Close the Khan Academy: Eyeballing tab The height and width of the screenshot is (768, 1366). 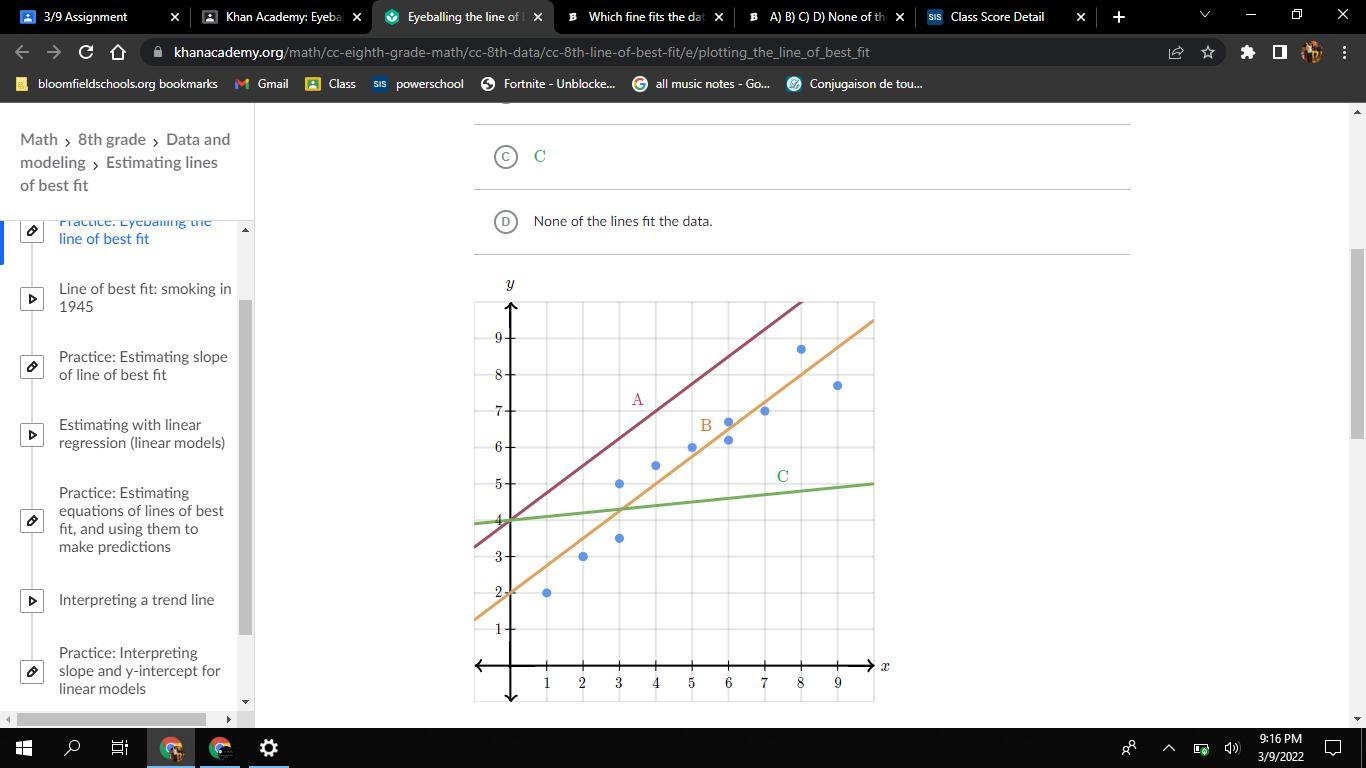(357, 17)
